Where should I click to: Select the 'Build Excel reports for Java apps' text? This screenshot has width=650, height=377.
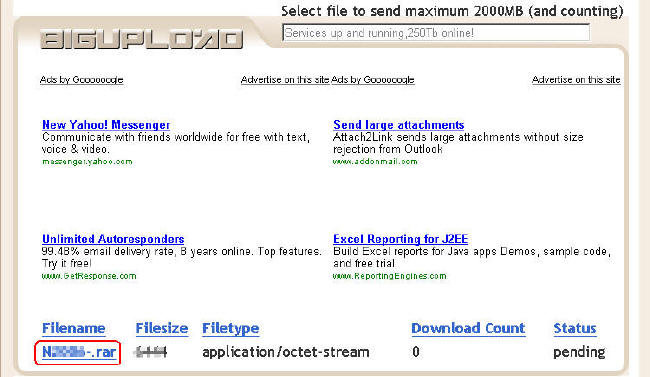472,258
